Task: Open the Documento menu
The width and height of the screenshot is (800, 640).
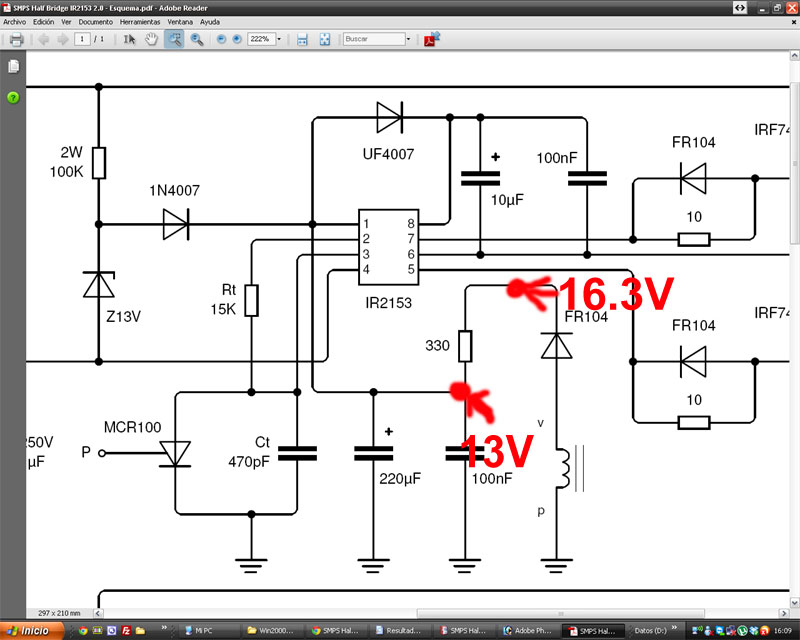Action: (x=95, y=21)
